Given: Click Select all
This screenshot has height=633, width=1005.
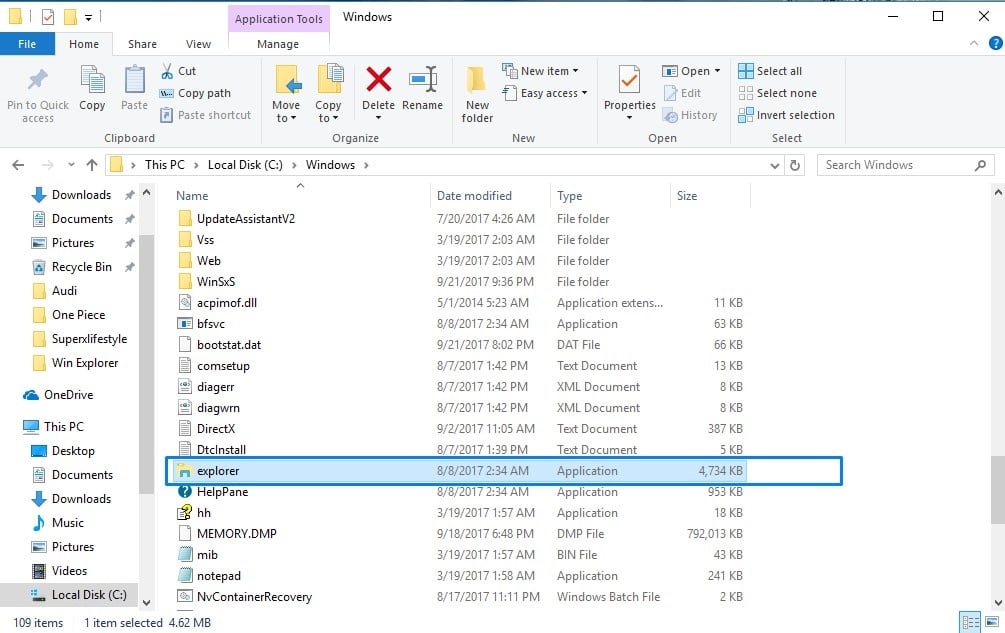Looking at the screenshot, I should pyautogui.click(x=770, y=71).
